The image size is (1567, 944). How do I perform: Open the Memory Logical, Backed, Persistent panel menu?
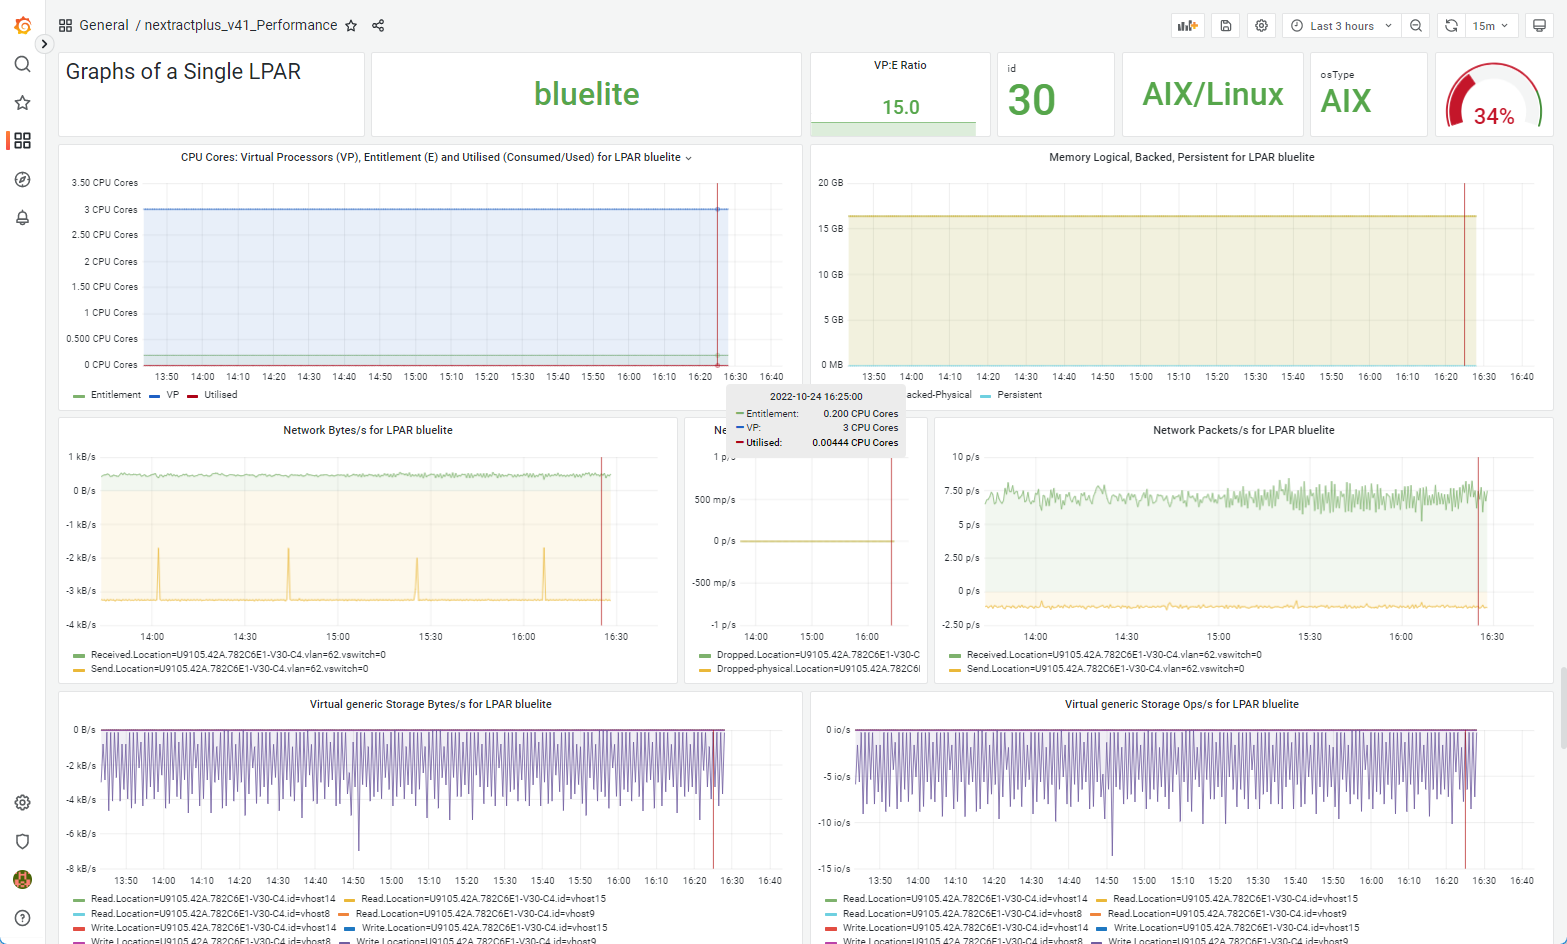click(1182, 157)
